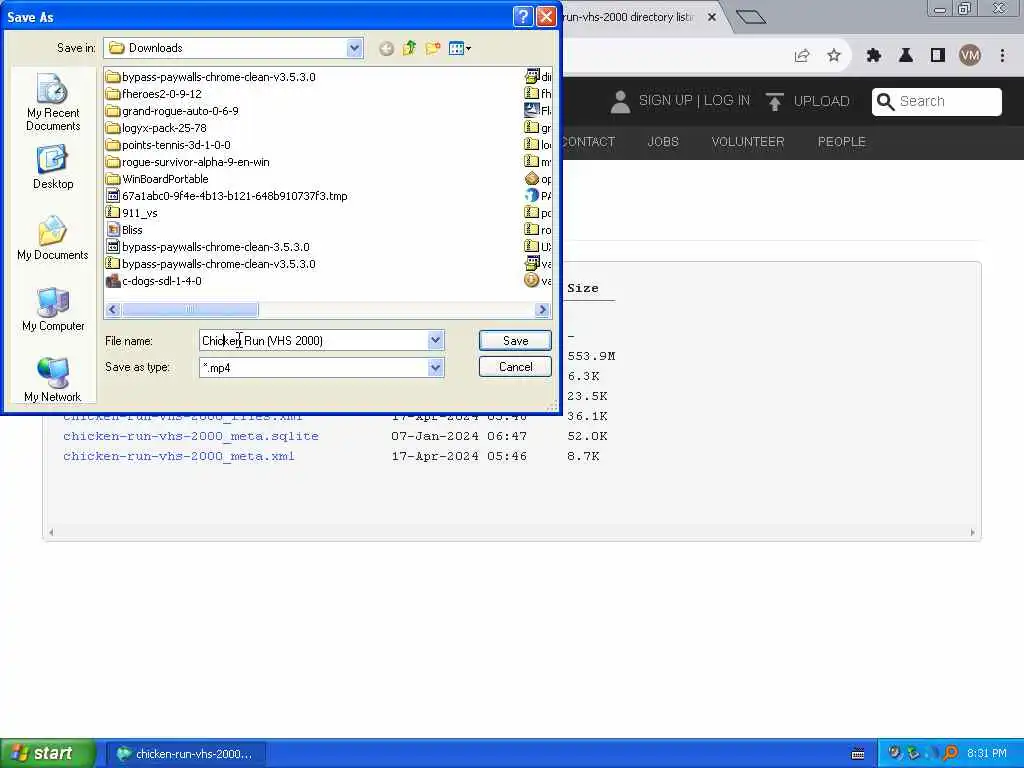
Task: Click chicken-run-vhs-2000 taskbar button
Action: point(185,754)
